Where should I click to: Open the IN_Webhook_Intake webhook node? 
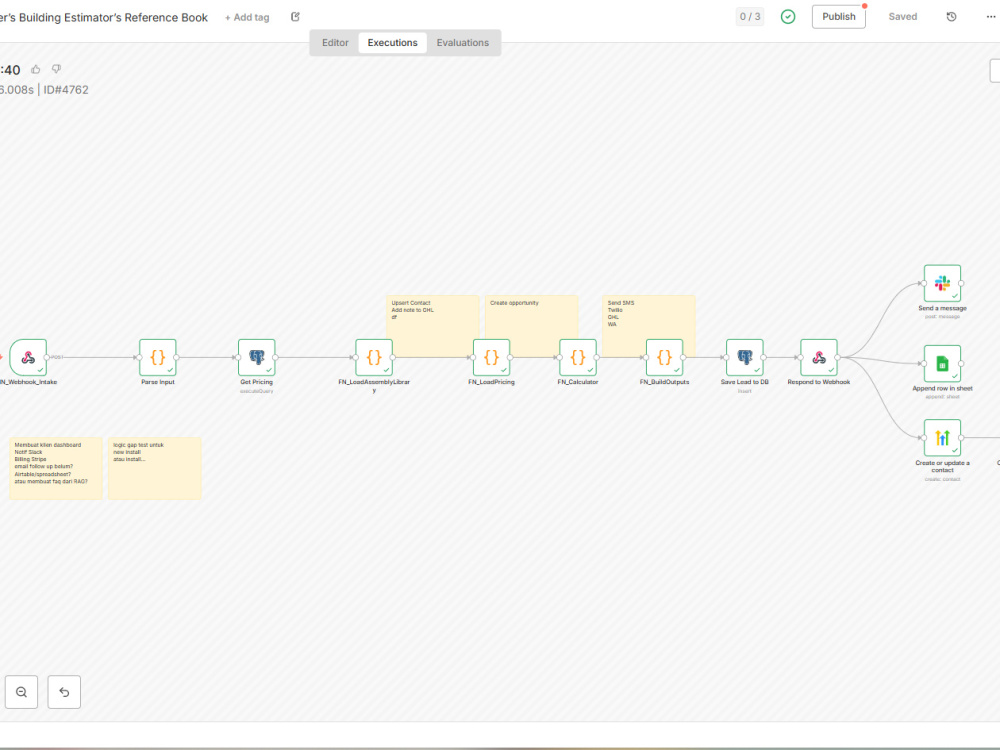tap(28, 357)
